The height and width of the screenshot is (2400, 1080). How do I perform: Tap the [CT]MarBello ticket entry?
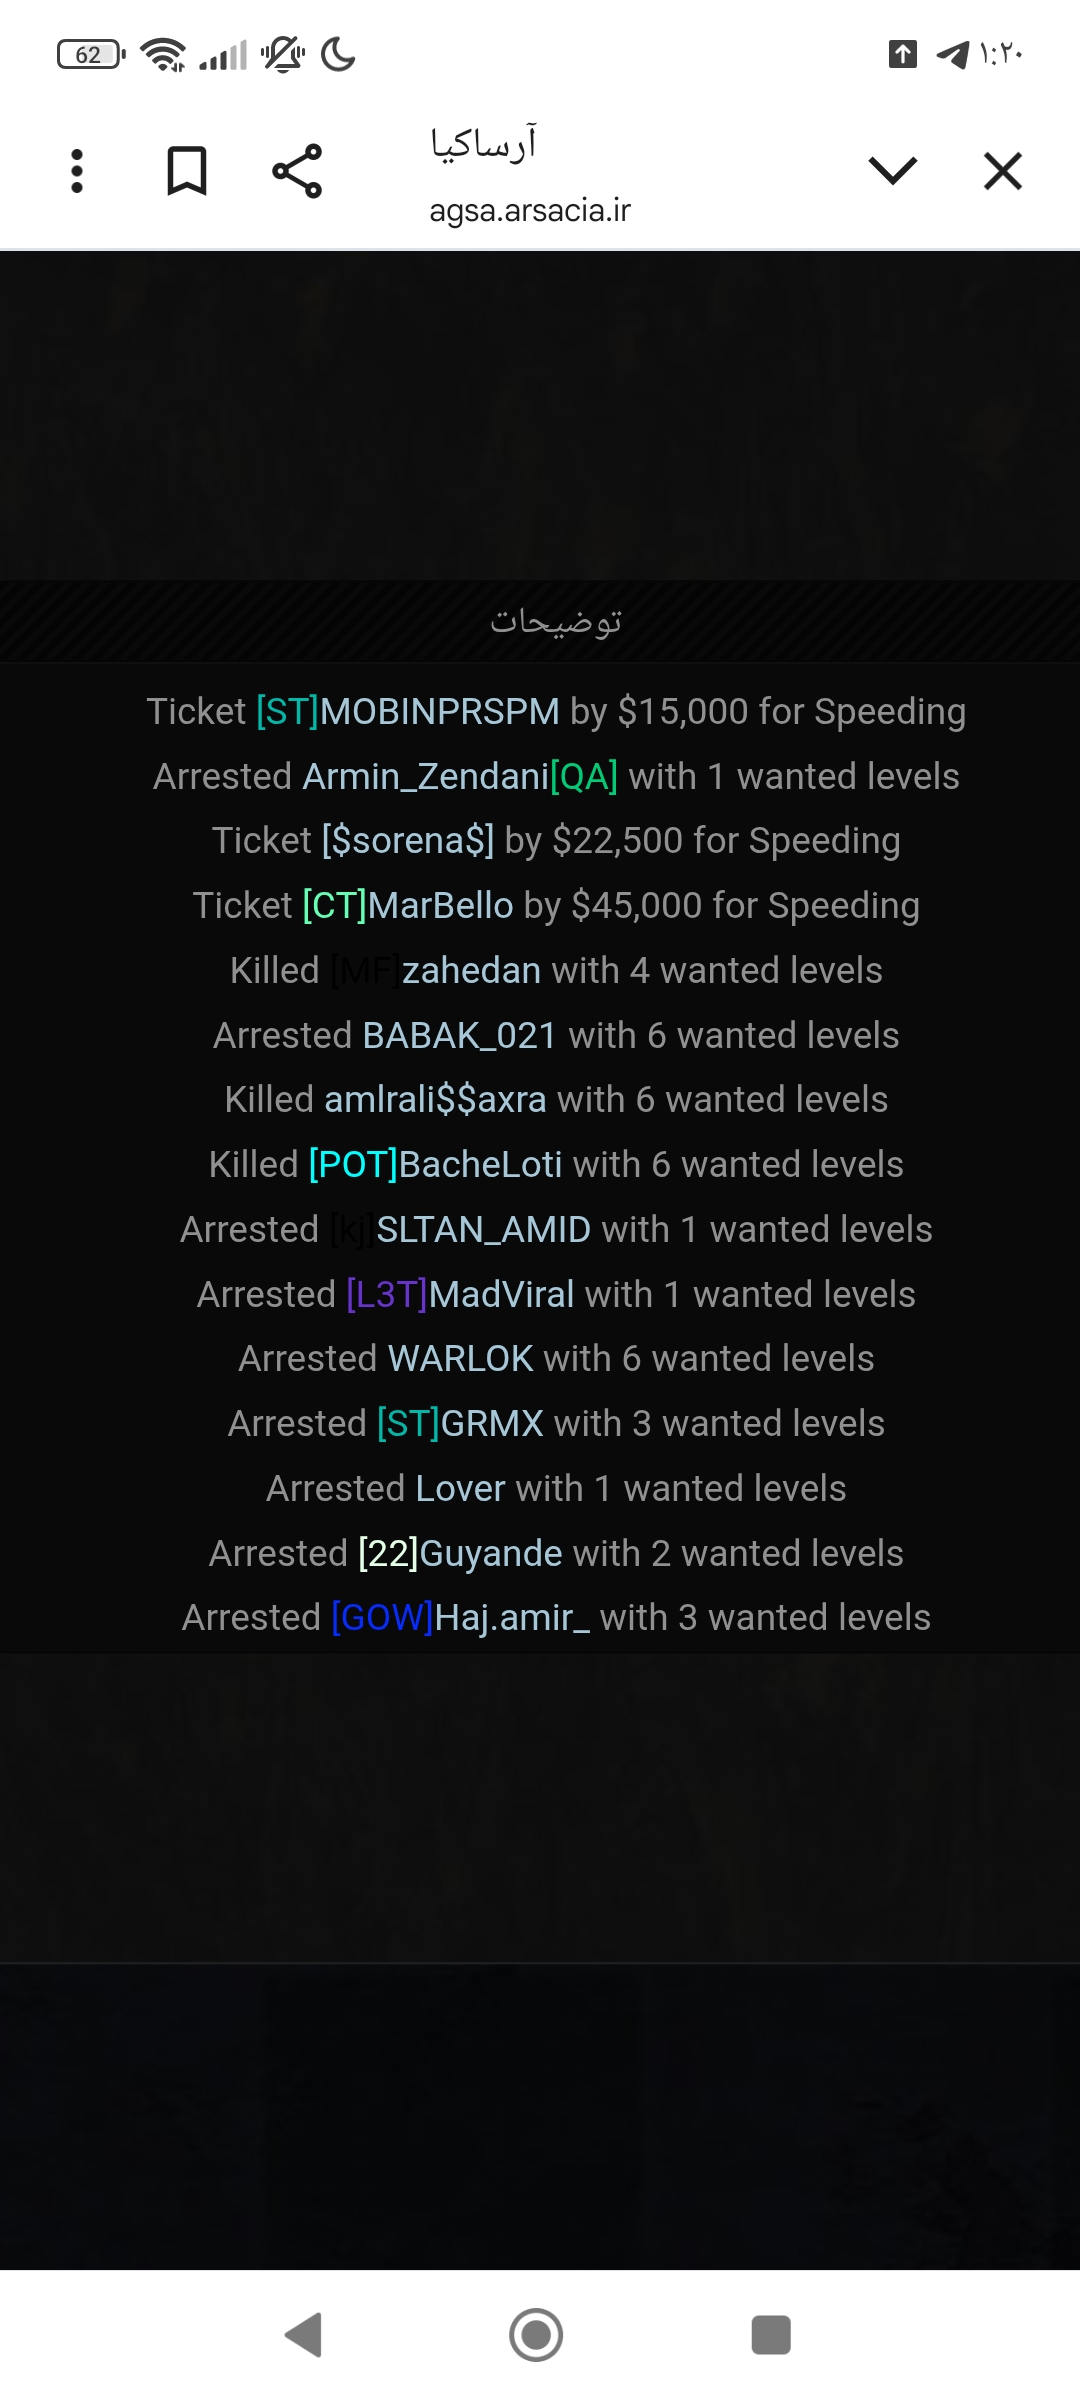tap(556, 906)
